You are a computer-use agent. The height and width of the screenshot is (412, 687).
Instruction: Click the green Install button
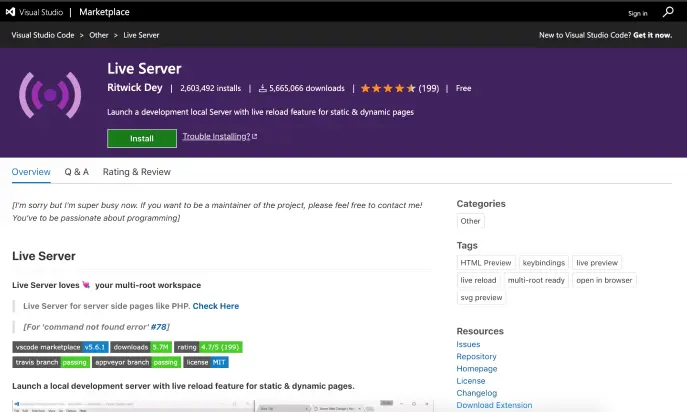click(142, 139)
